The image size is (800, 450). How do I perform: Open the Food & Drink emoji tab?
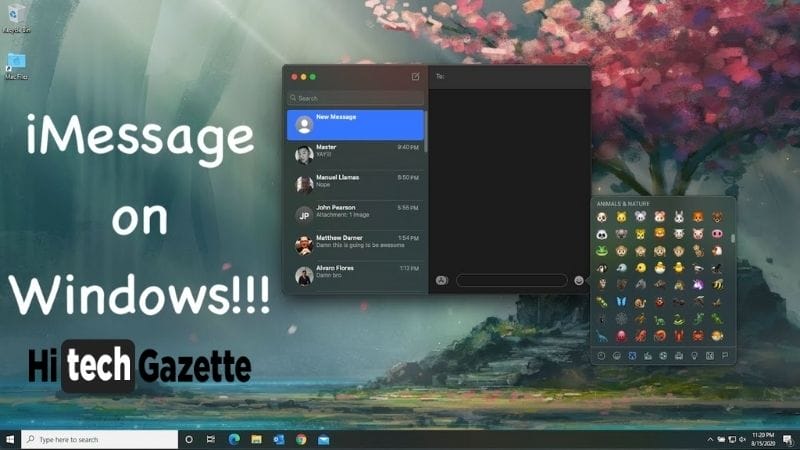click(x=647, y=356)
